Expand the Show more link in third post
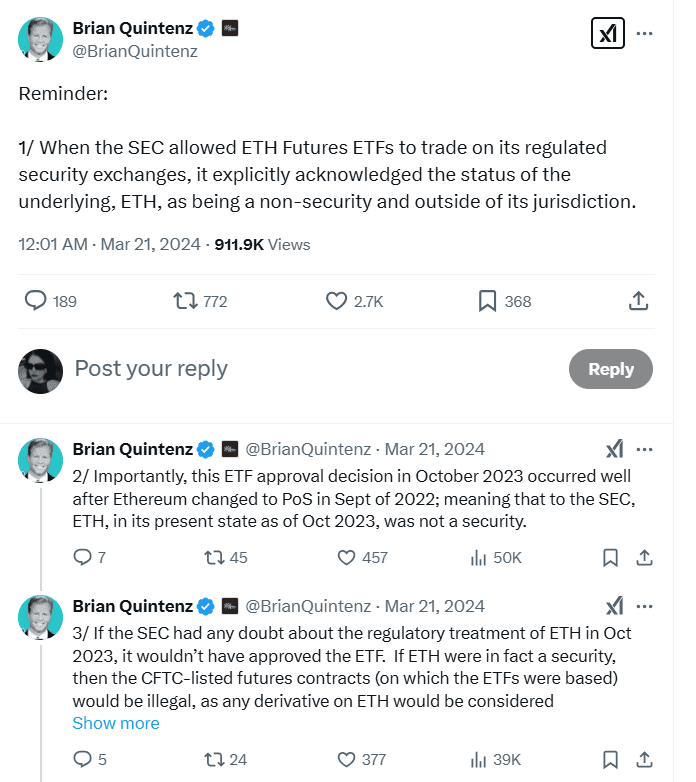Image resolution: width=696 pixels, height=782 pixels. [116, 723]
